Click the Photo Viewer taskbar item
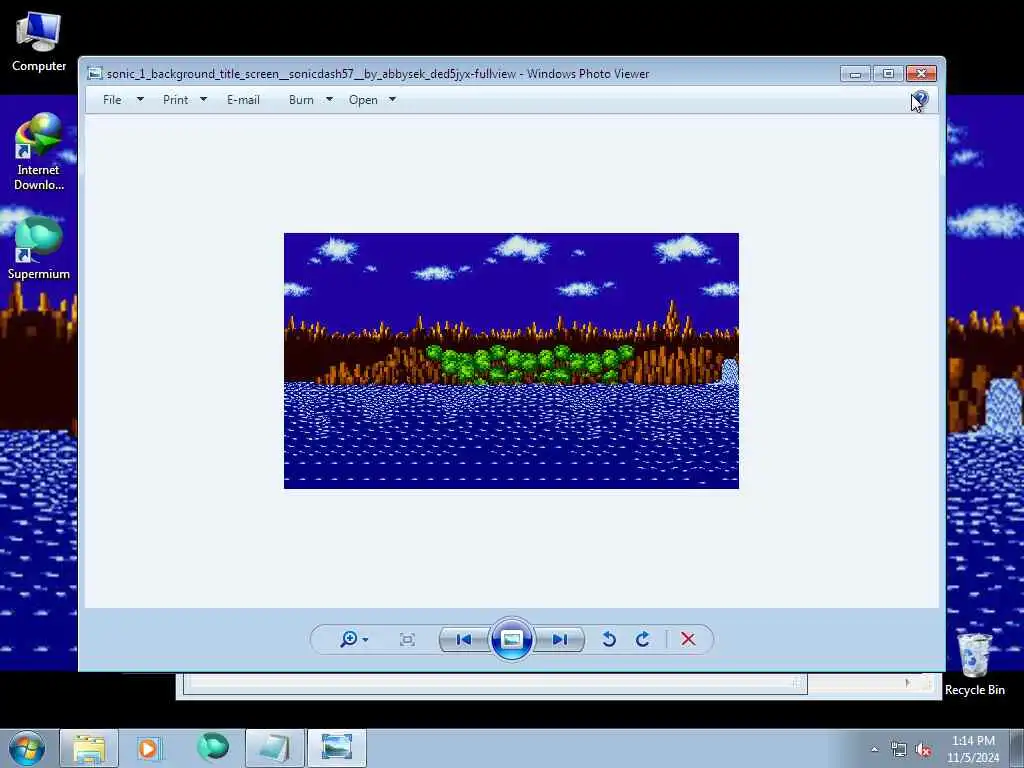1024x768 pixels. 337,748
